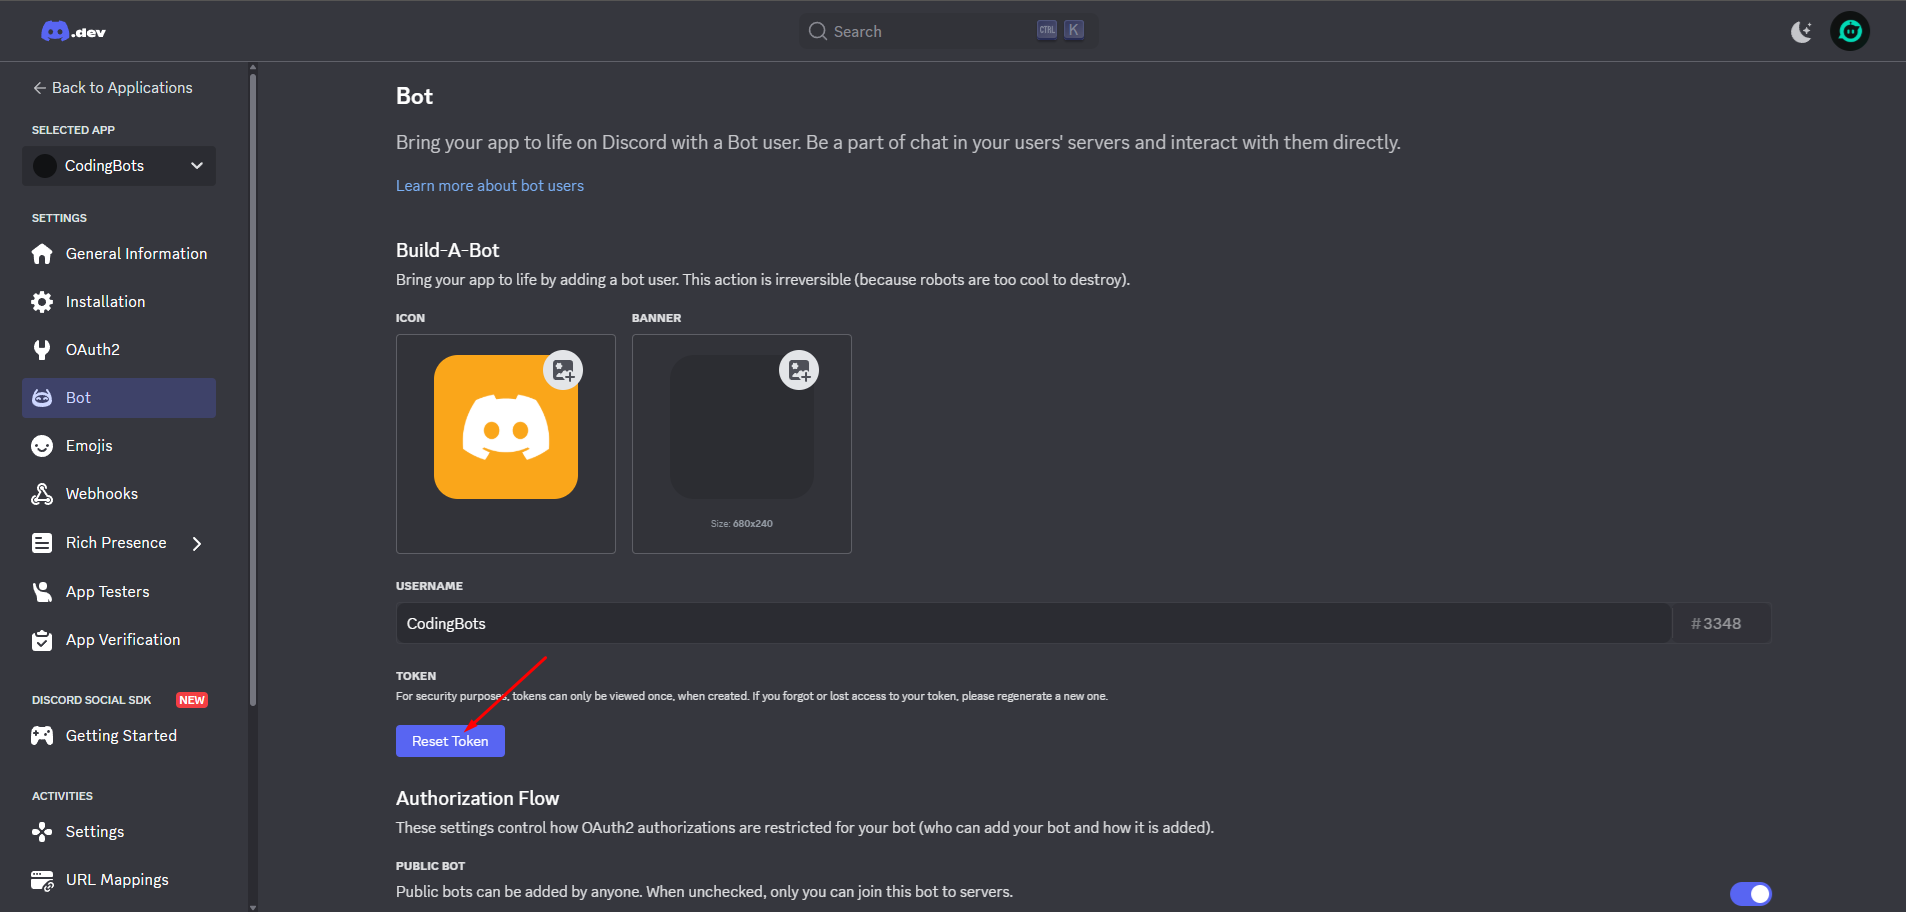Open Activities Settings page

pos(119,832)
